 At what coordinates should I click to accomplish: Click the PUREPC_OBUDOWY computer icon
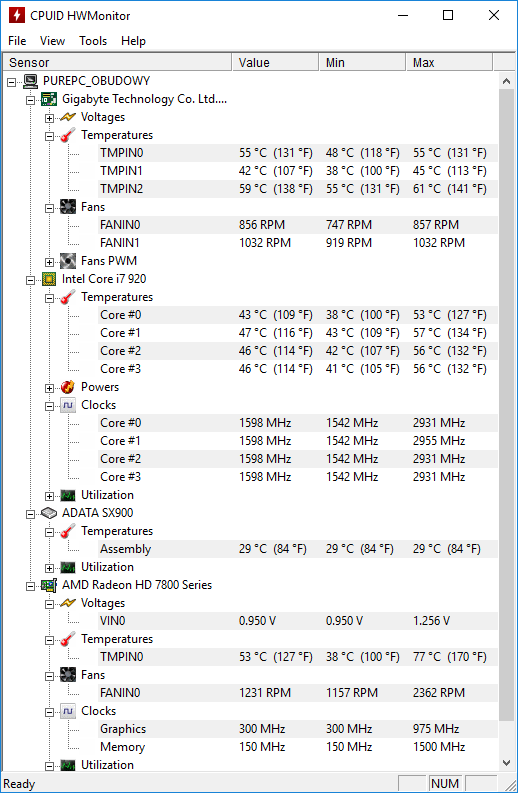click(x=30, y=81)
